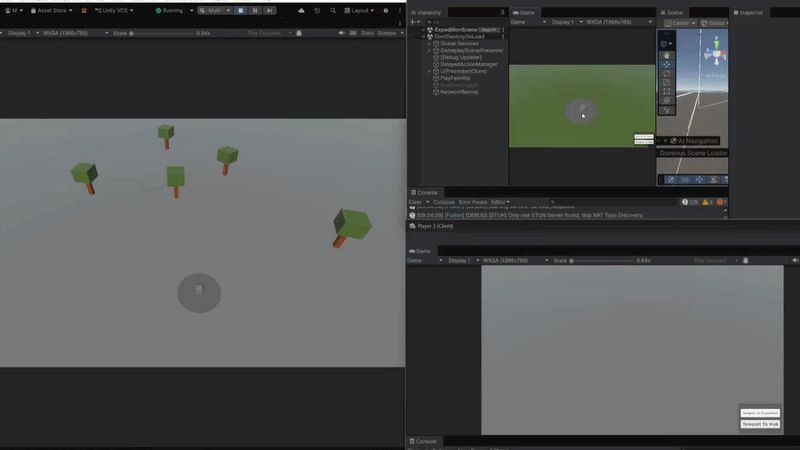Click the search magnifier in top toolbar
800x450 pixels.
(x=333, y=10)
